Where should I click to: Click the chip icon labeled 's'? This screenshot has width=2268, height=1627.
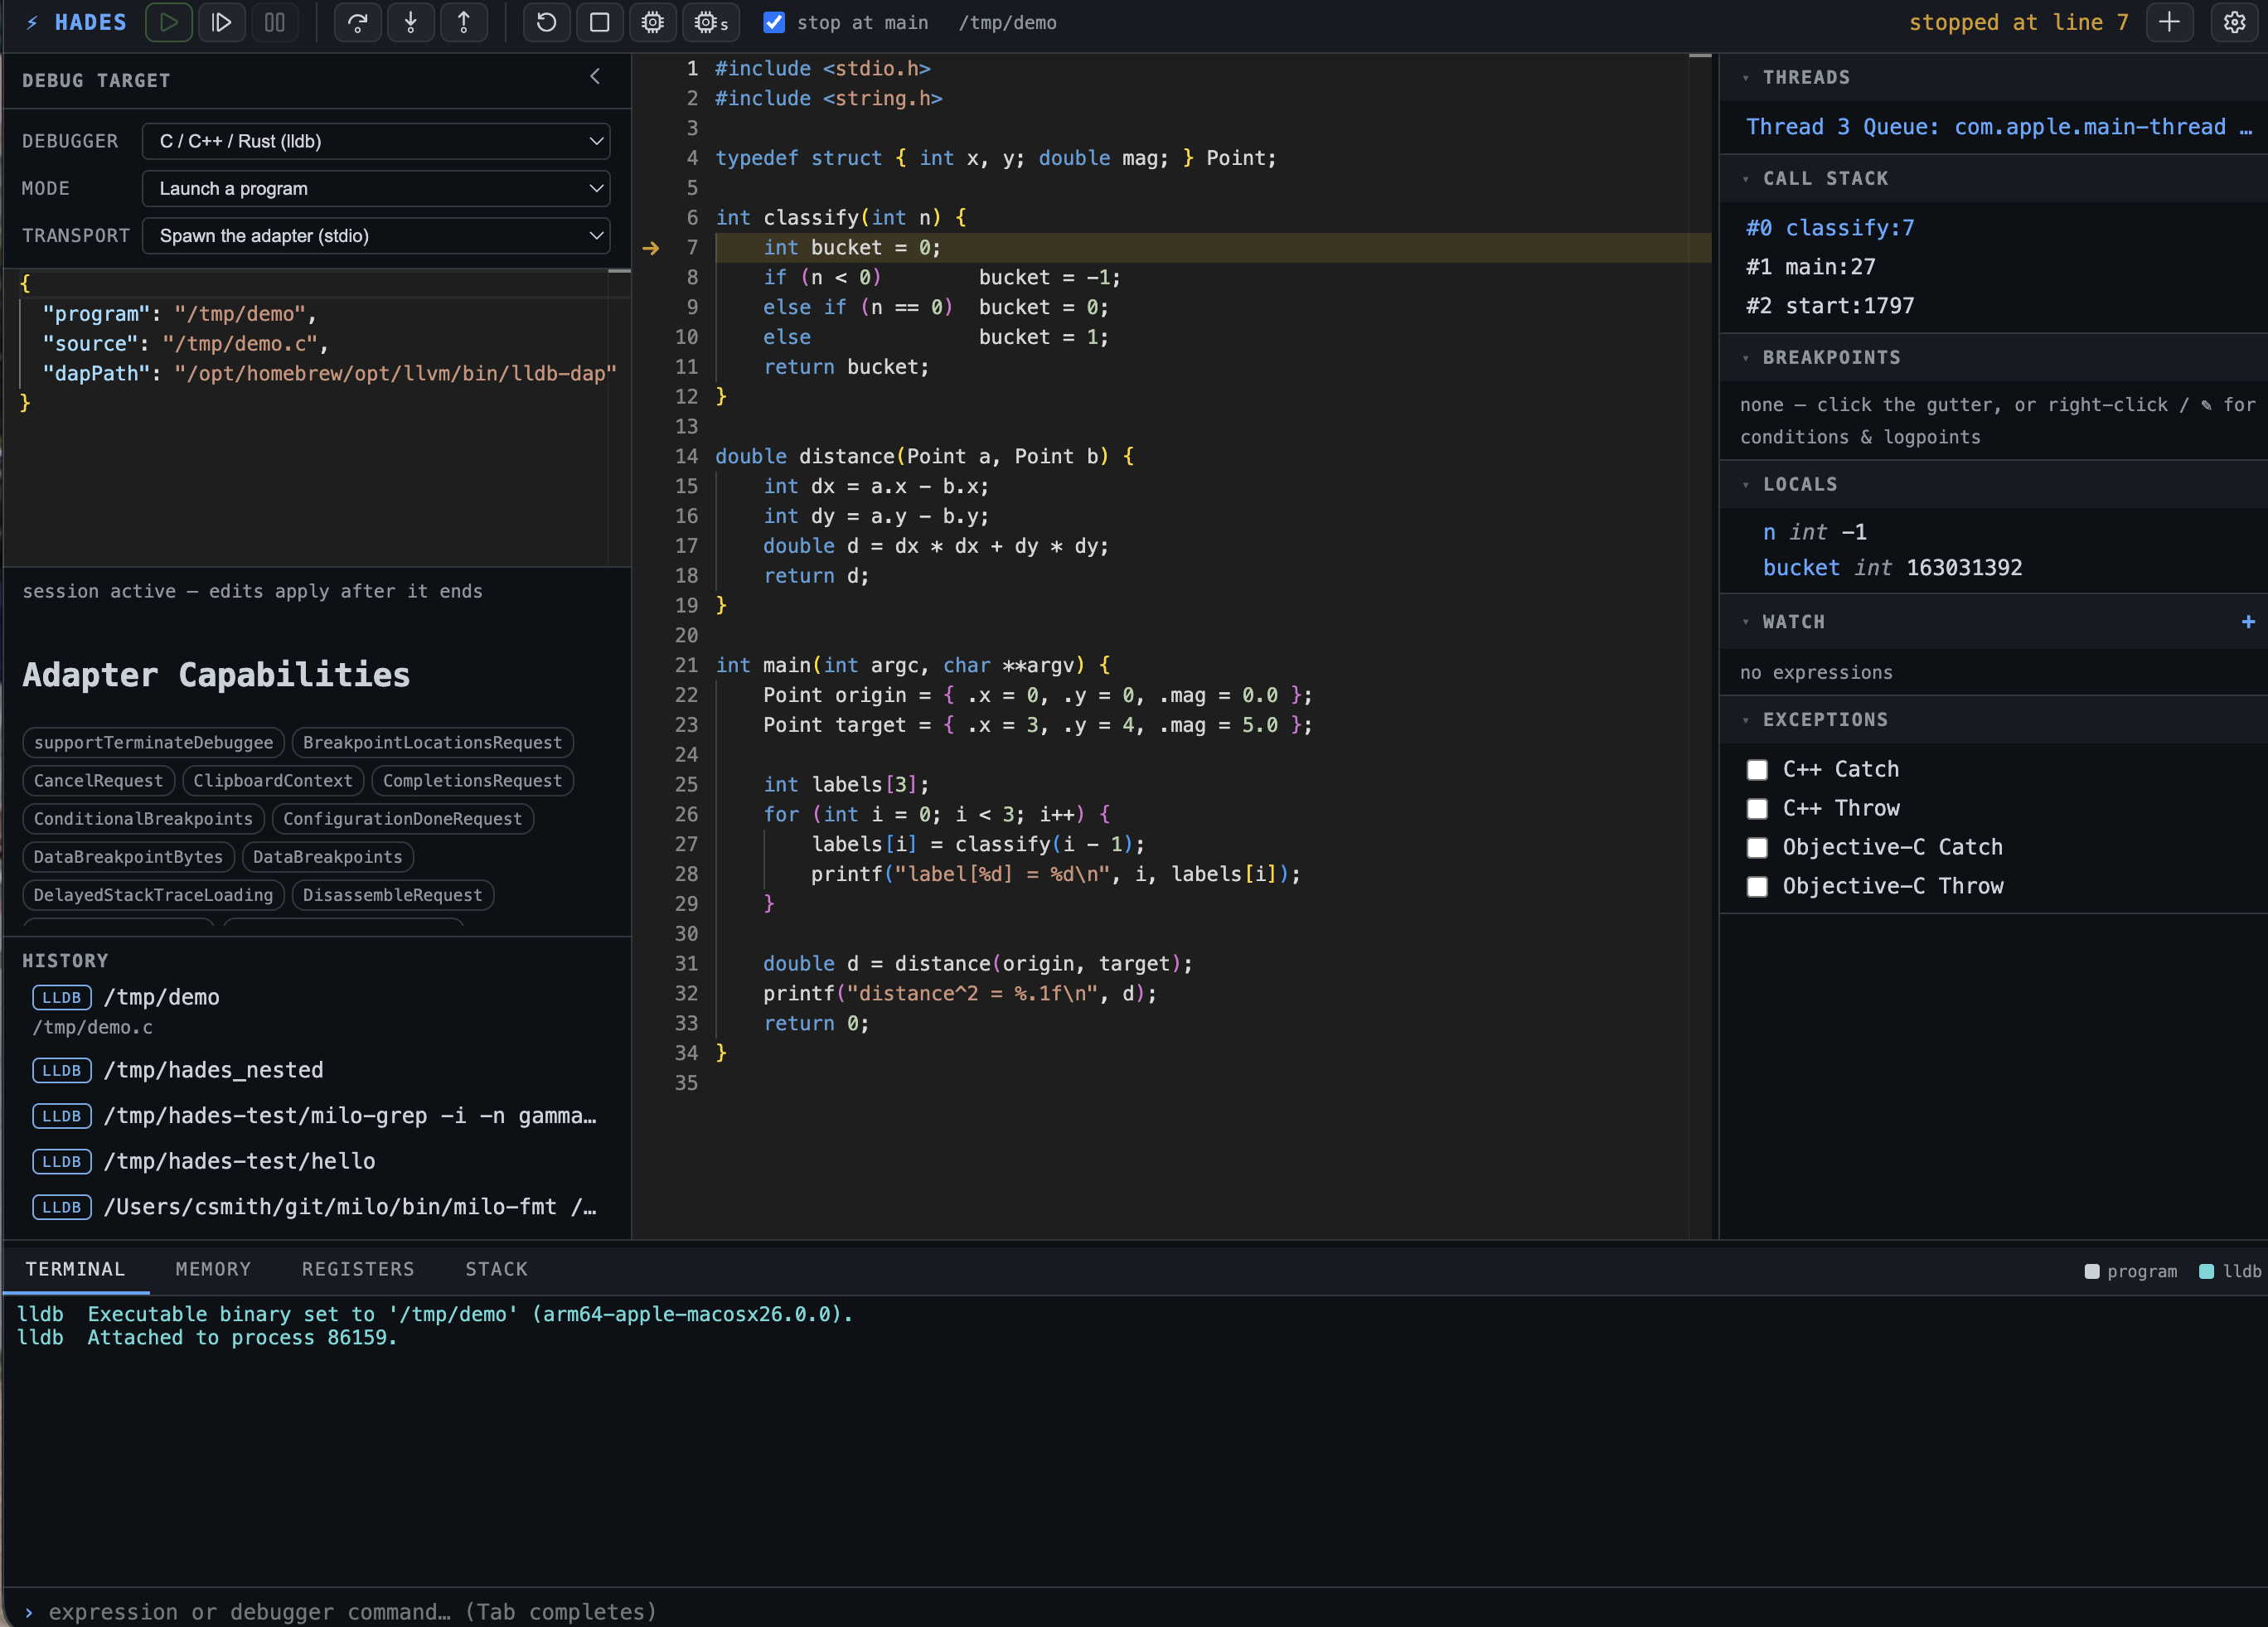click(x=711, y=22)
